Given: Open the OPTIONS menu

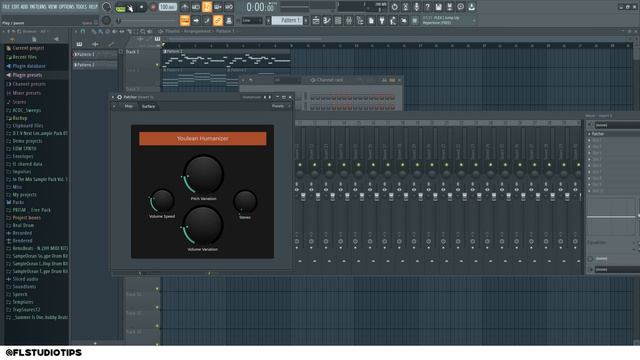Looking at the screenshot, I should point(67,7).
